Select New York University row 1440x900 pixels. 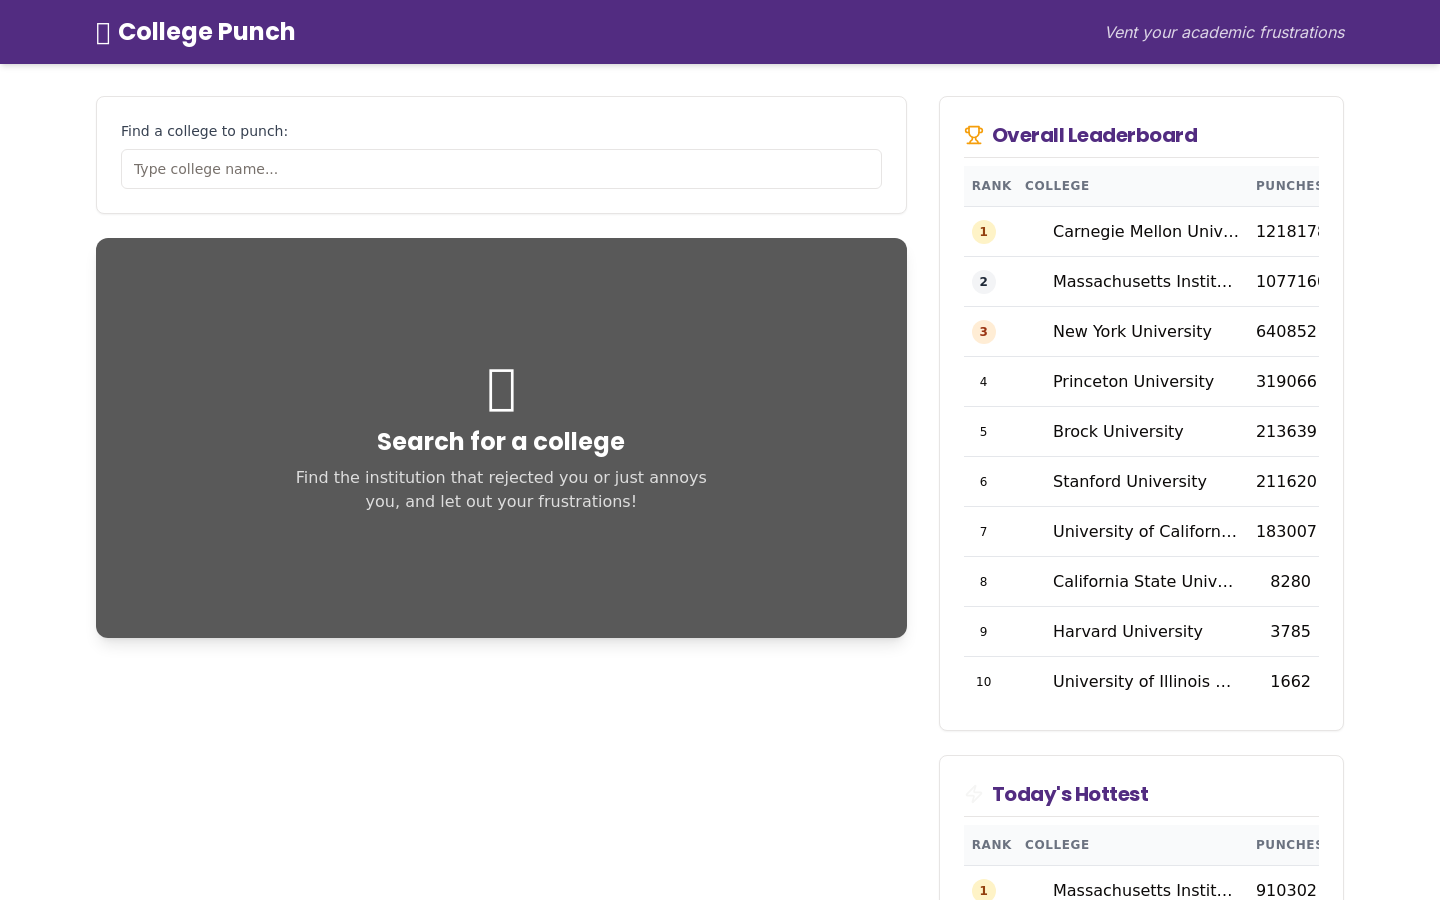pyautogui.click(x=1141, y=332)
